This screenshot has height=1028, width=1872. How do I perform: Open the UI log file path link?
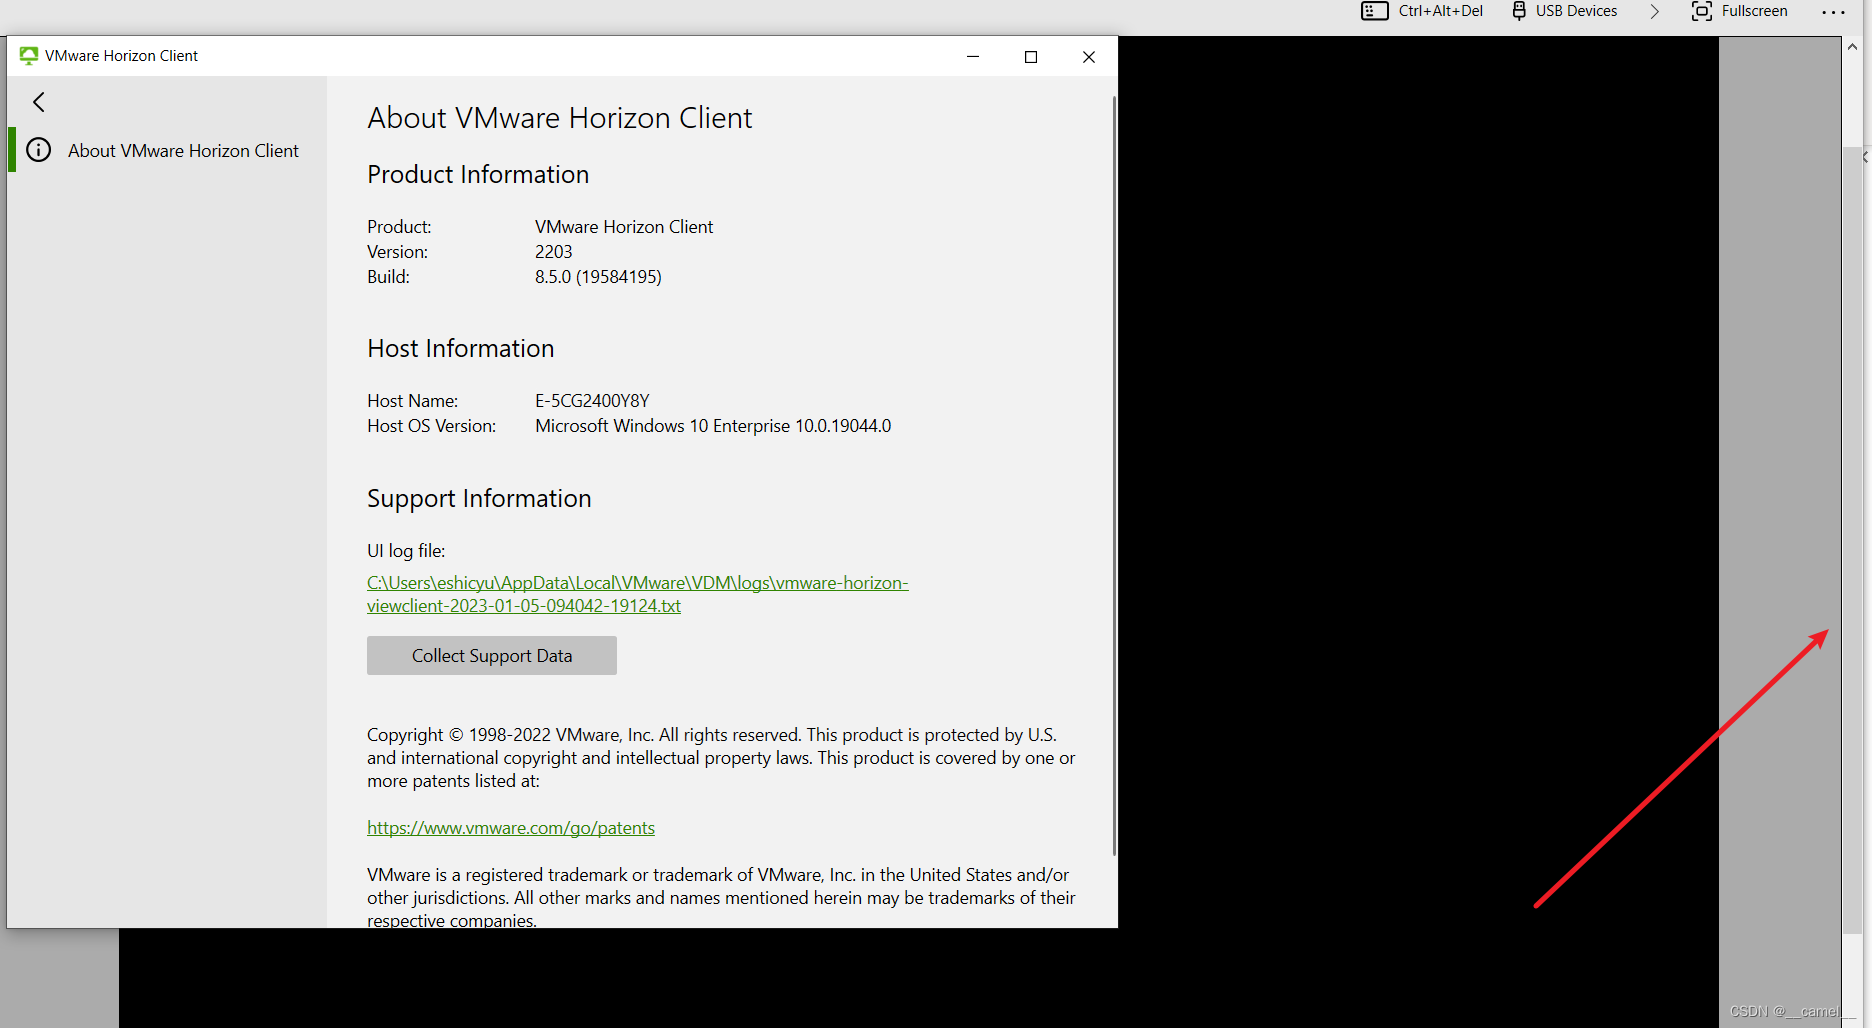(637, 594)
